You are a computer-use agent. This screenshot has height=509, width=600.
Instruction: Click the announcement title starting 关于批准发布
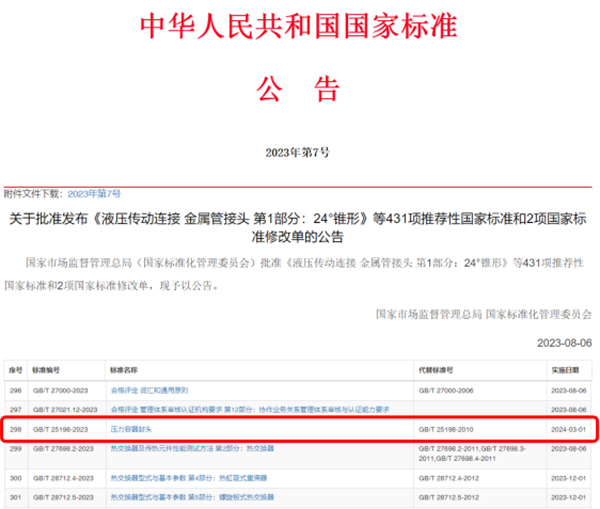(300, 225)
